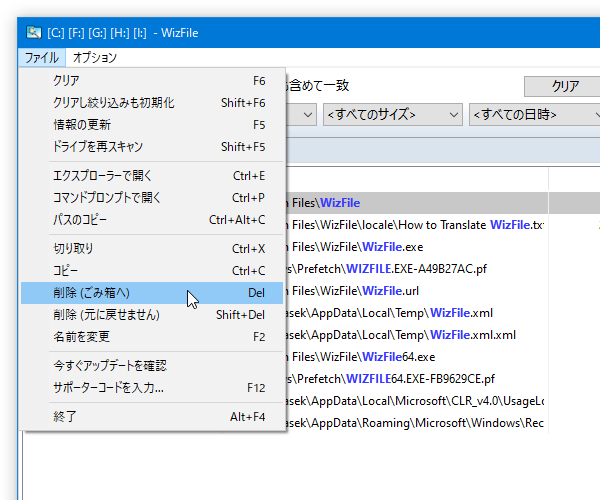Open the ファイル menu
Viewport: 600px width, 500px height.
click(42, 57)
